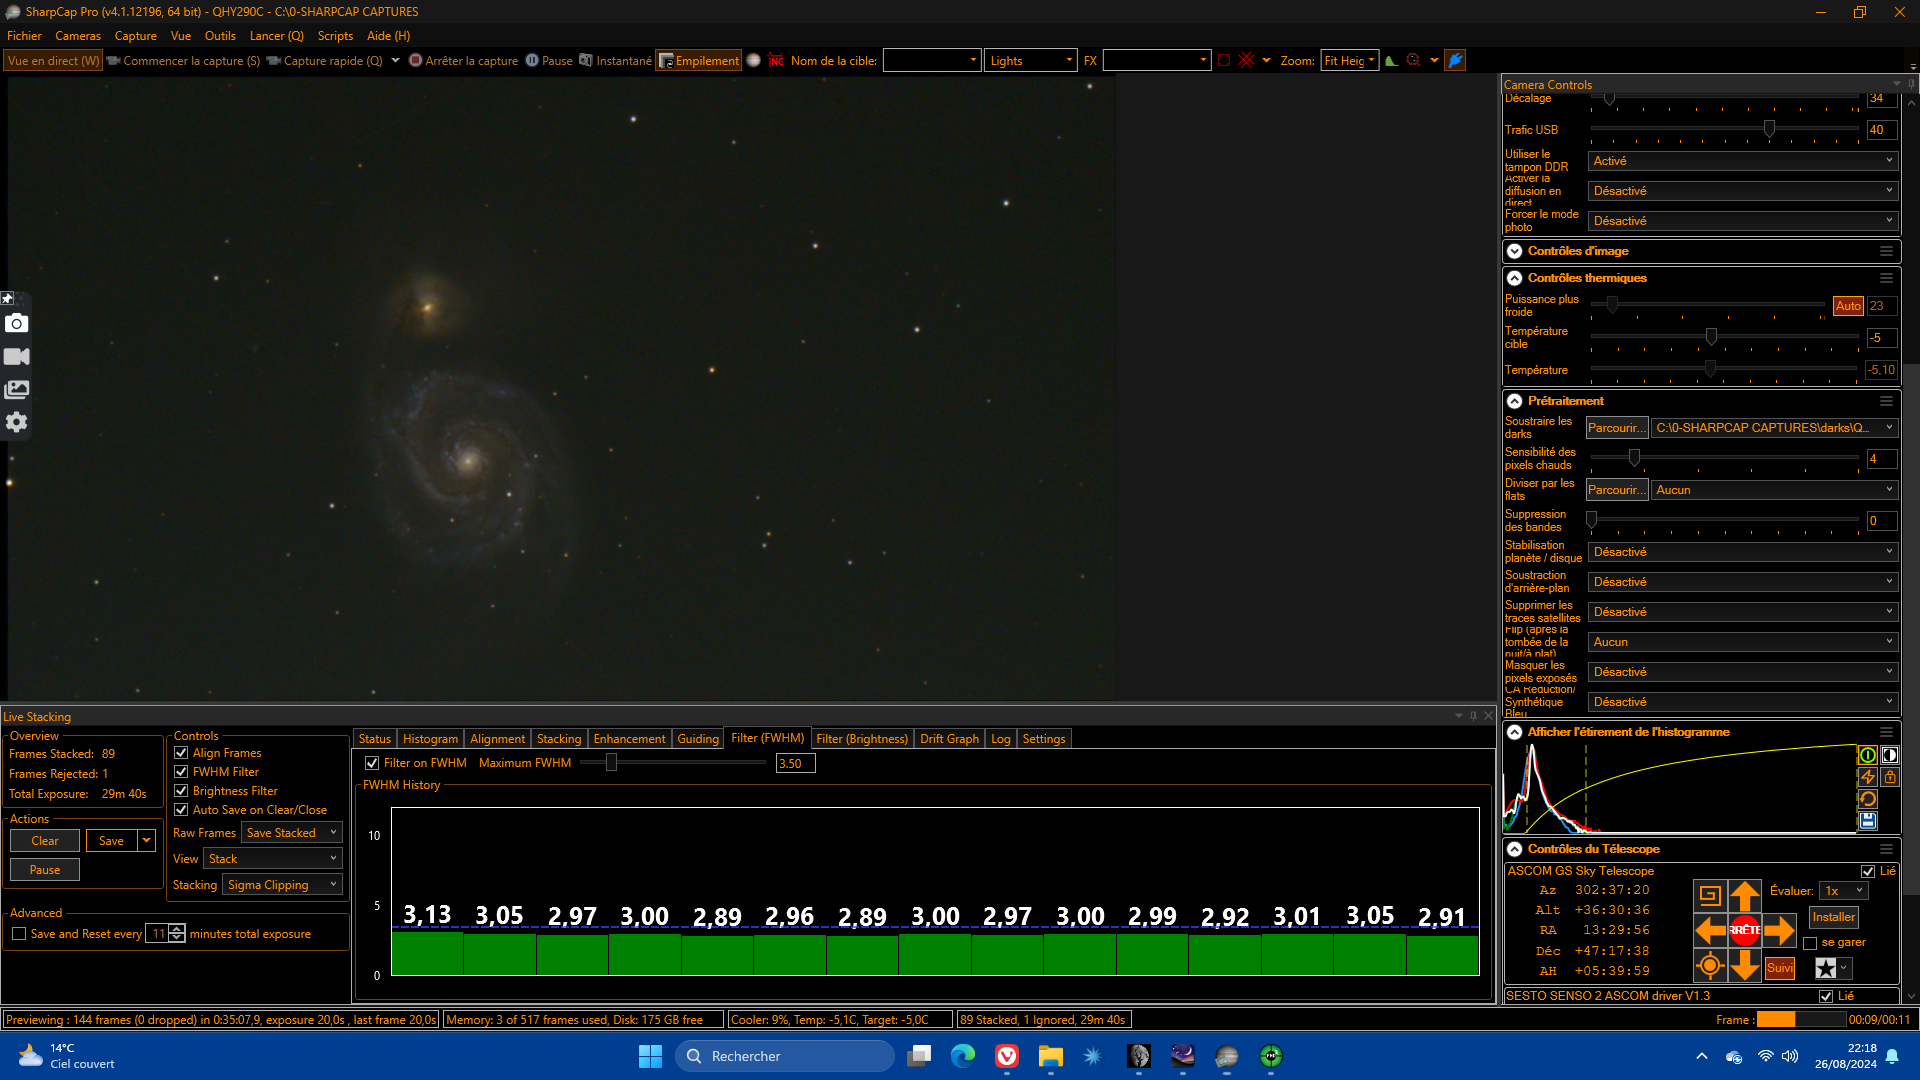
Task: Move telescope up with the up arrow
Action: coord(1745,895)
